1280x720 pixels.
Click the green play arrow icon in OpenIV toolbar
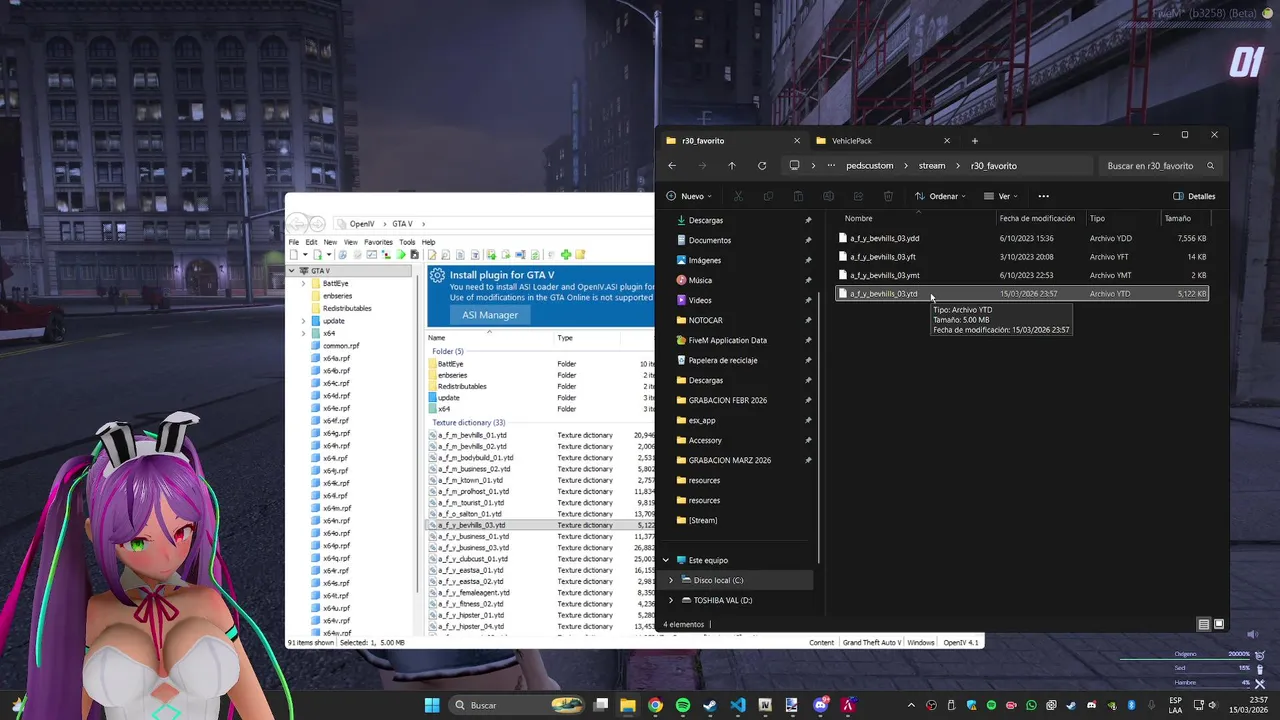[401, 255]
